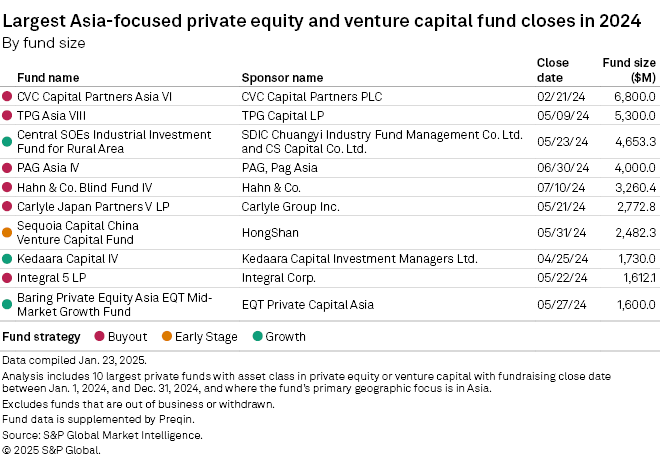Click the Buyout legend color dot
The width and height of the screenshot is (660, 467).
click(100, 337)
